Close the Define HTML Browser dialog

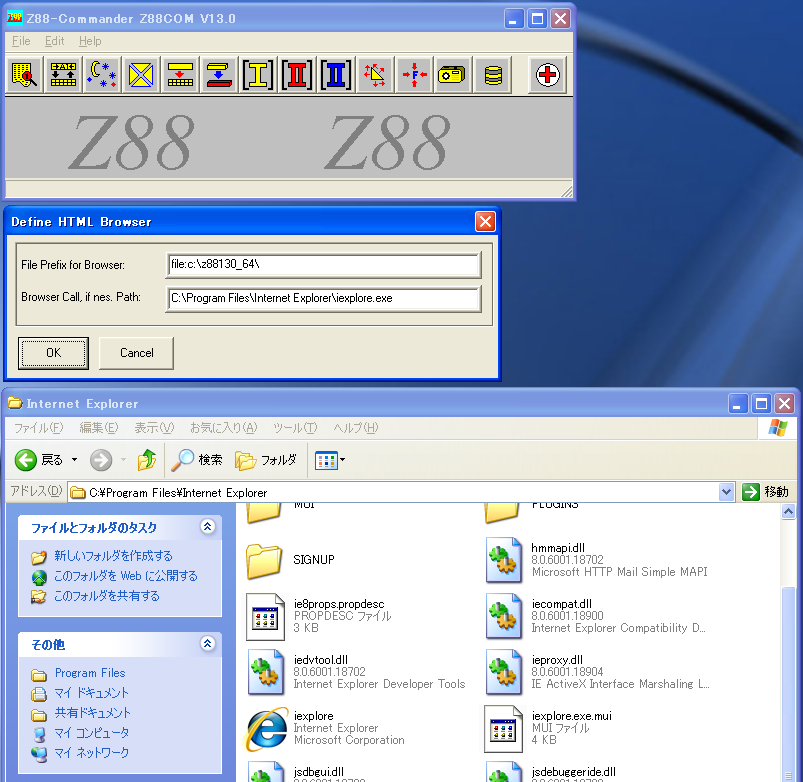(485, 222)
